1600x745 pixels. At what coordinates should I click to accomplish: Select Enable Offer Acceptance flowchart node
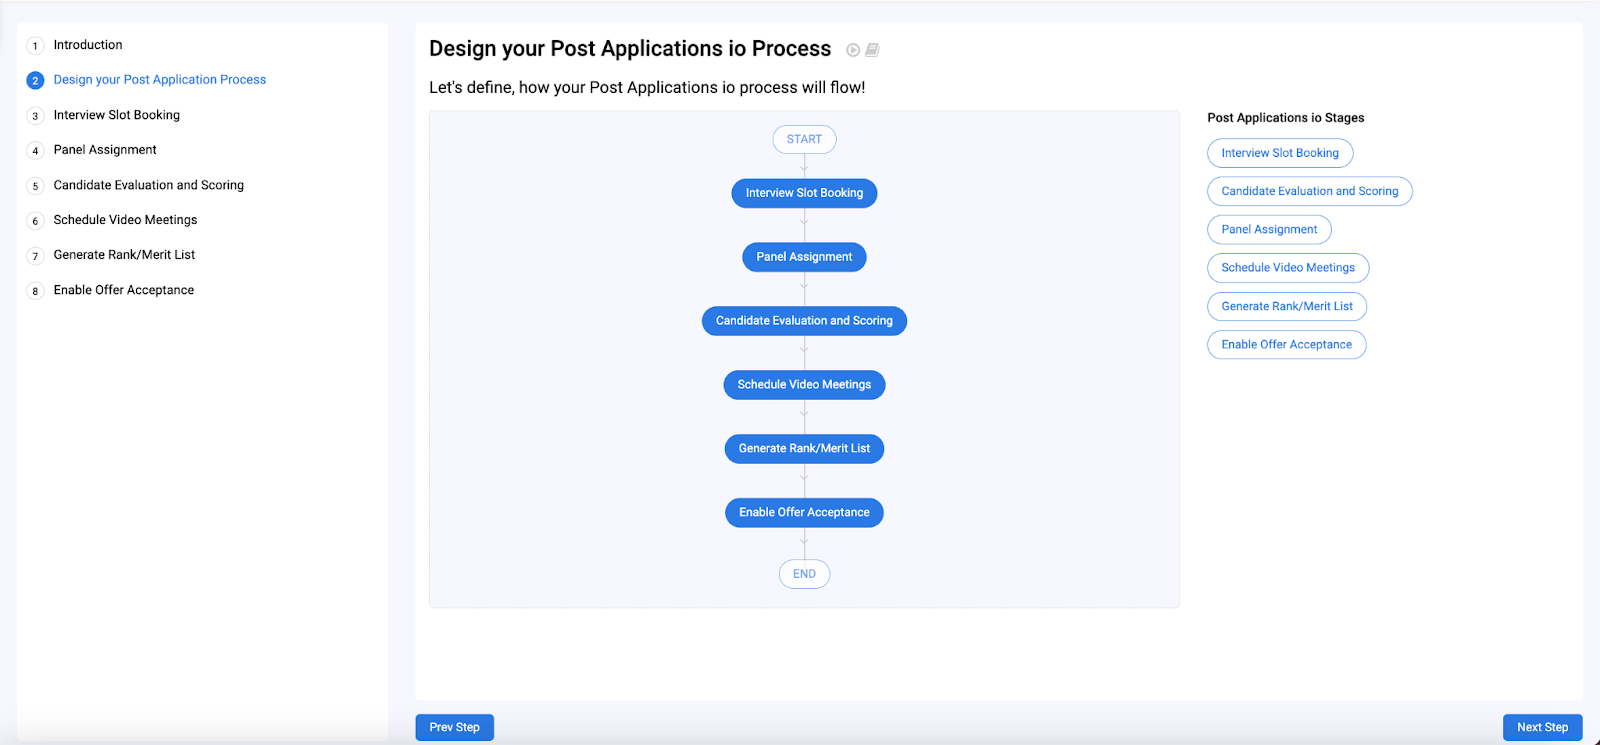804,513
